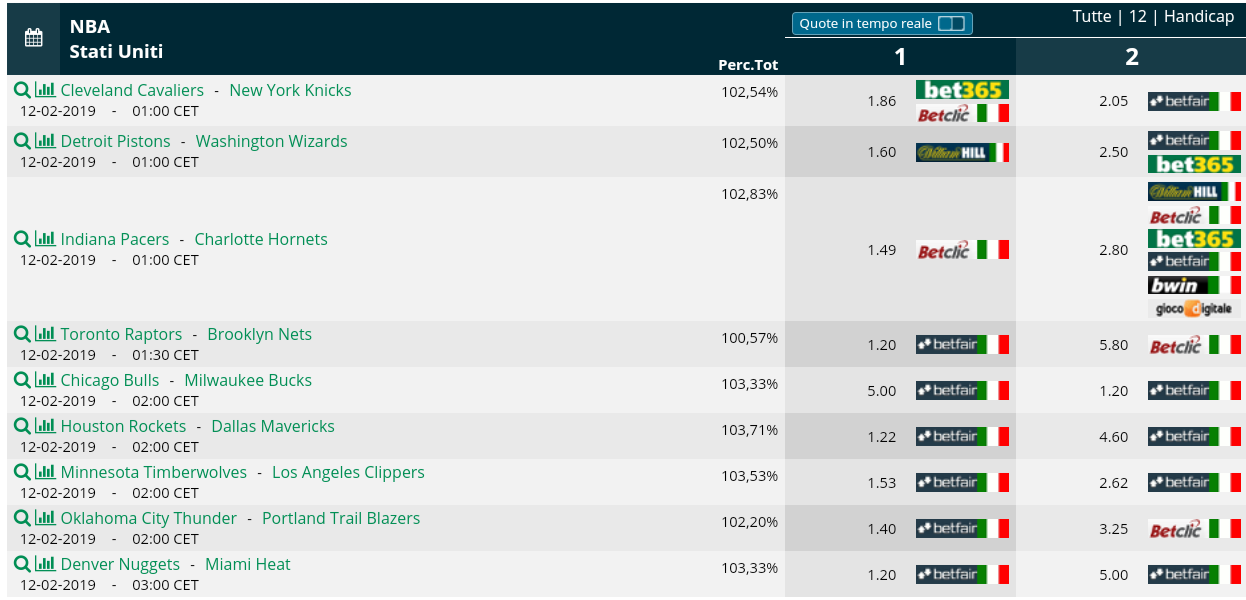Viewport: 1246px width, 600px height.
Task: Click the 103,71% total percentage value
Action: click(x=750, y=430)
